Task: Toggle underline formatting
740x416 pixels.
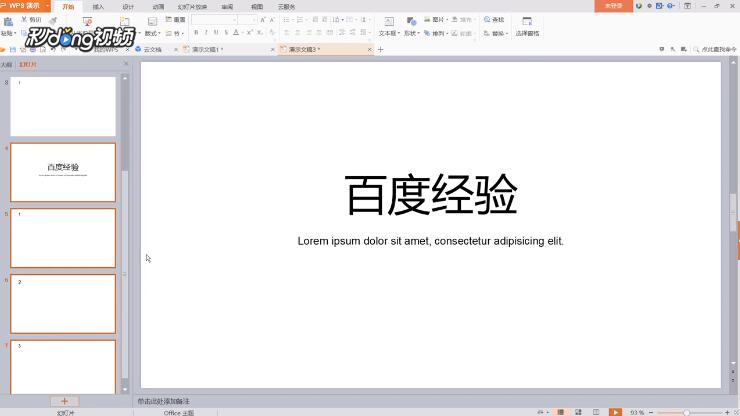Action: [216, 33]
